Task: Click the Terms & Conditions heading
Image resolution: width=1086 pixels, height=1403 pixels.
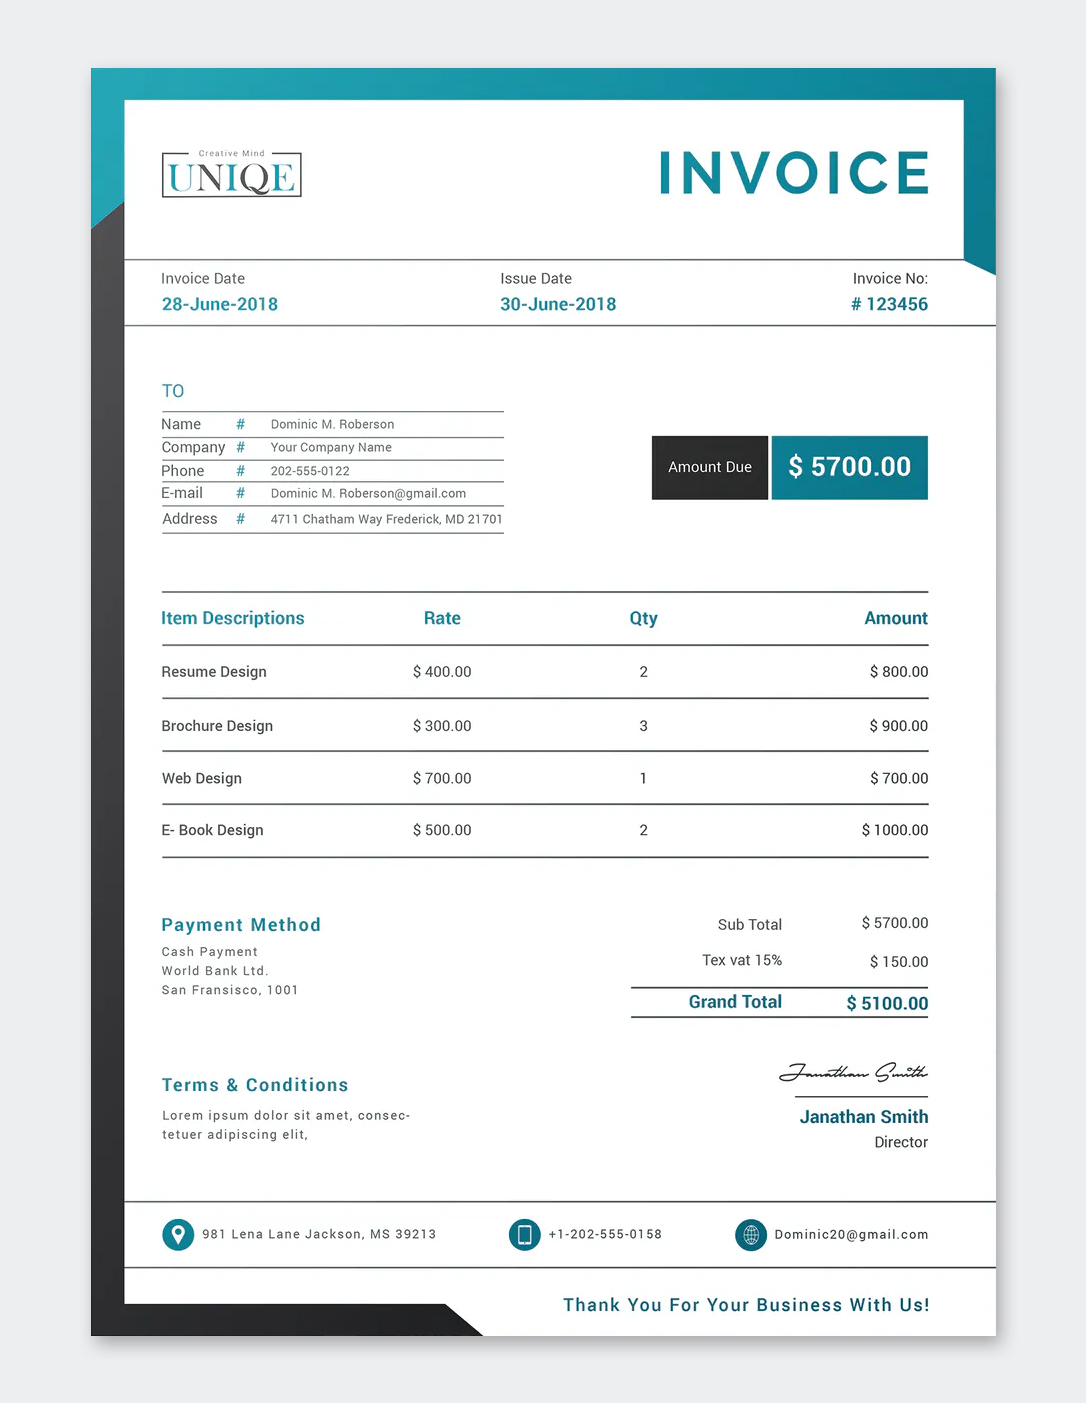Action: [x=255, y=1085]
